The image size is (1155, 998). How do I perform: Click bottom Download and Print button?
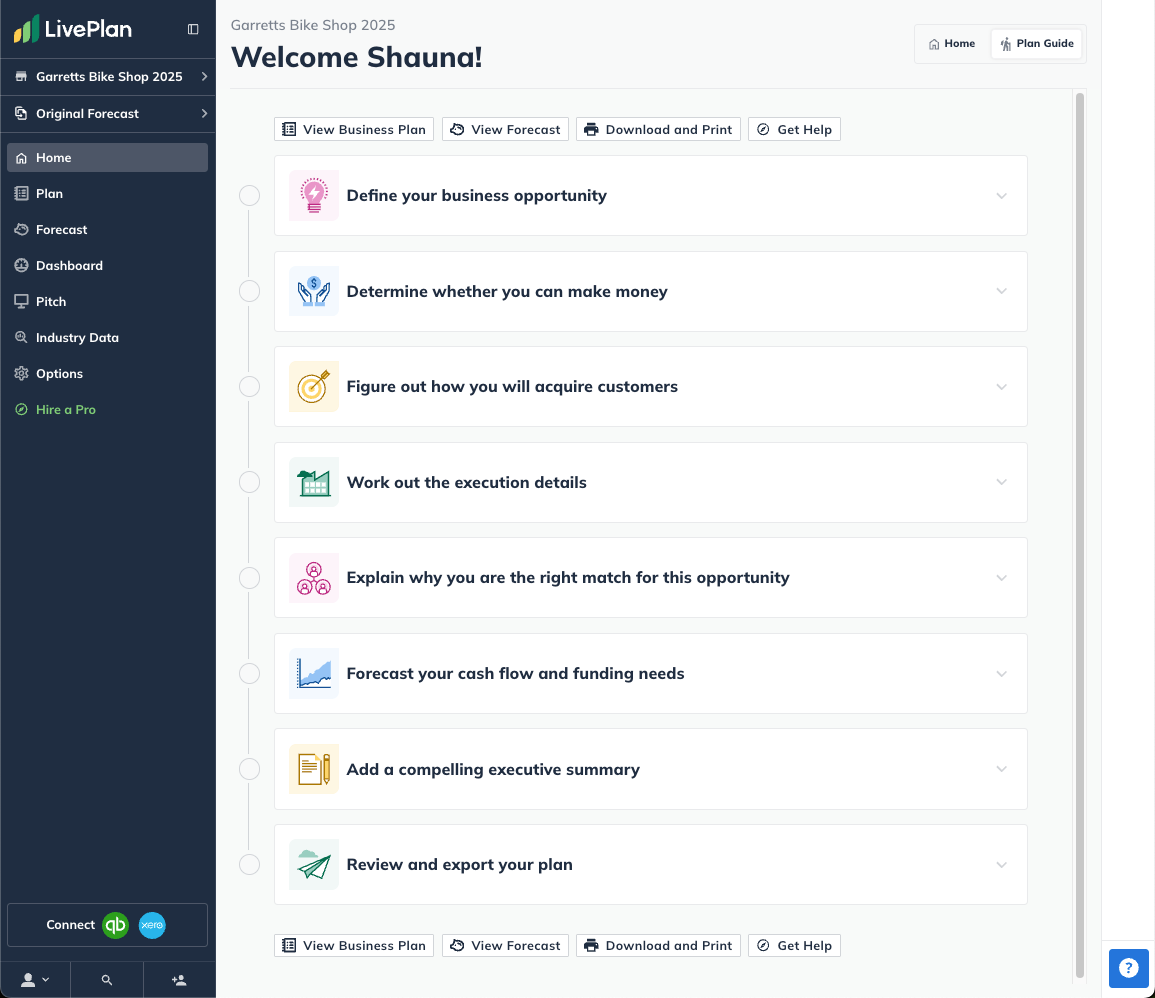tap(659, 946)
